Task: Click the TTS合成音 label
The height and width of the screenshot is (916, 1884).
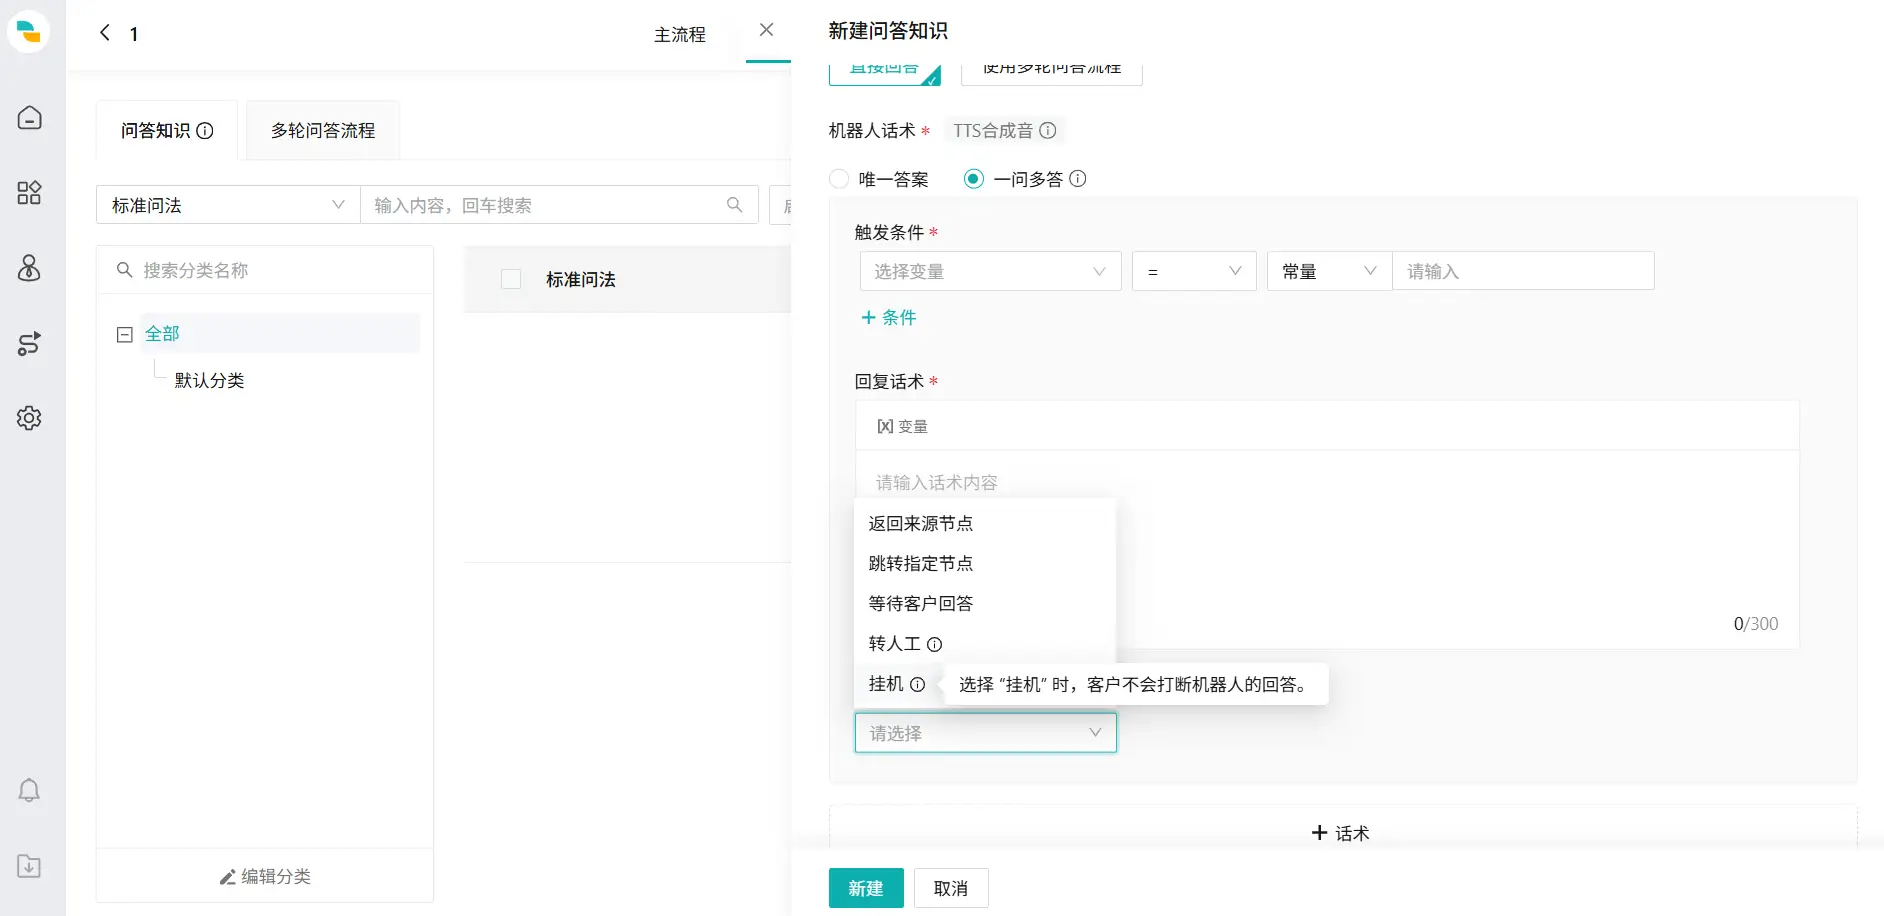Action: point(993,131)
